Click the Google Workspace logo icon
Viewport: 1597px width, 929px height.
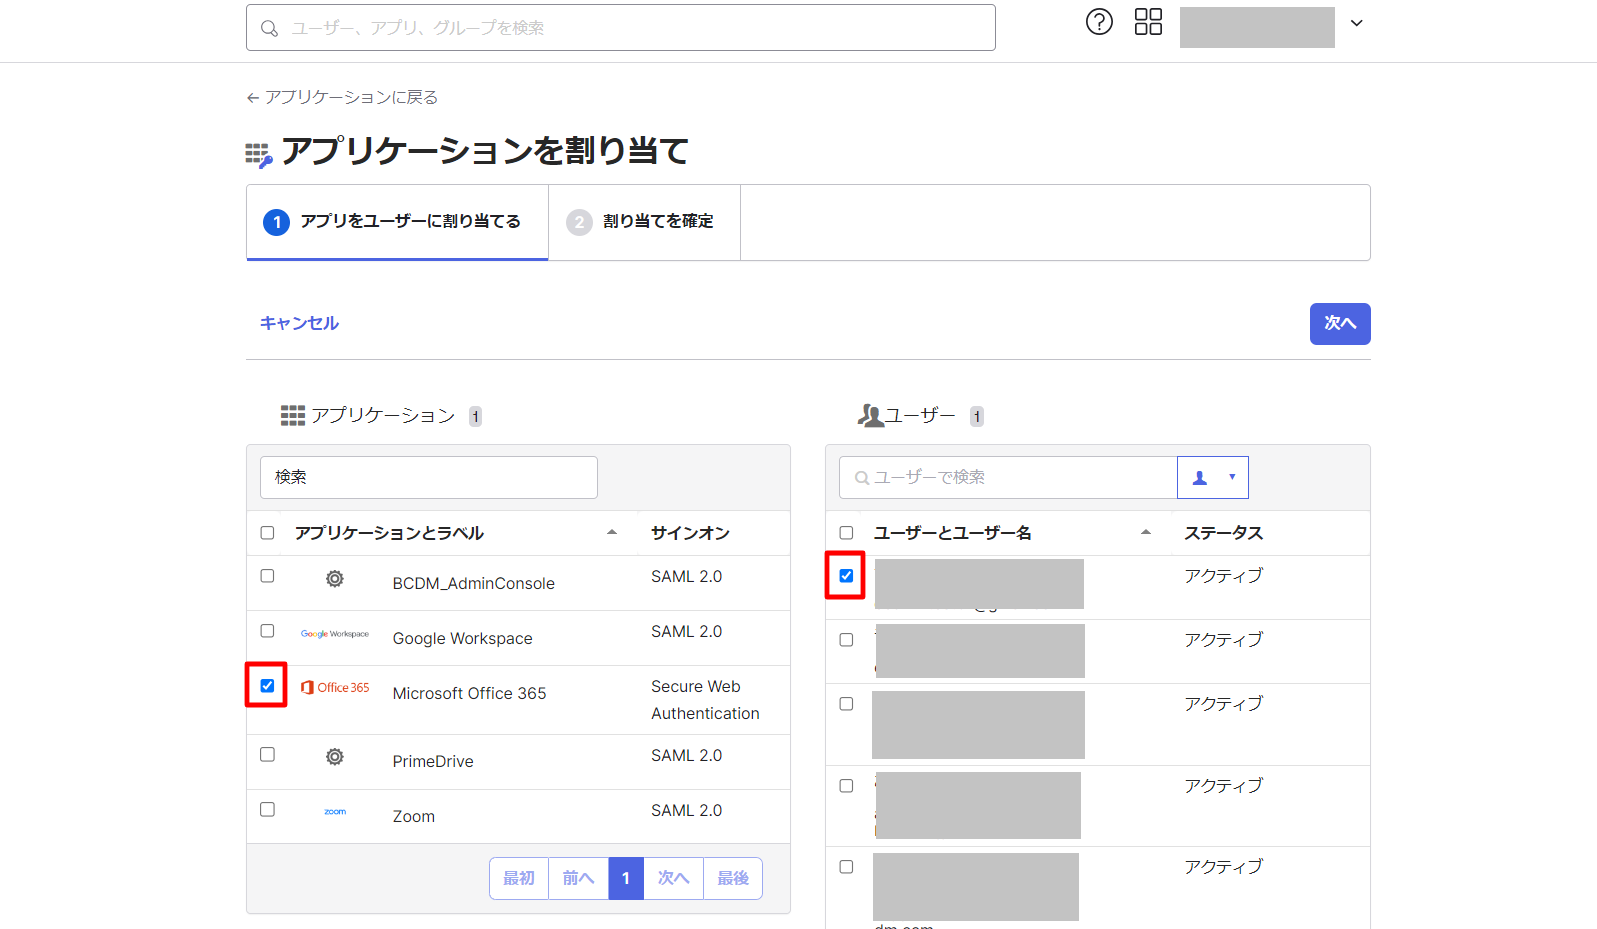coord(335,634)
